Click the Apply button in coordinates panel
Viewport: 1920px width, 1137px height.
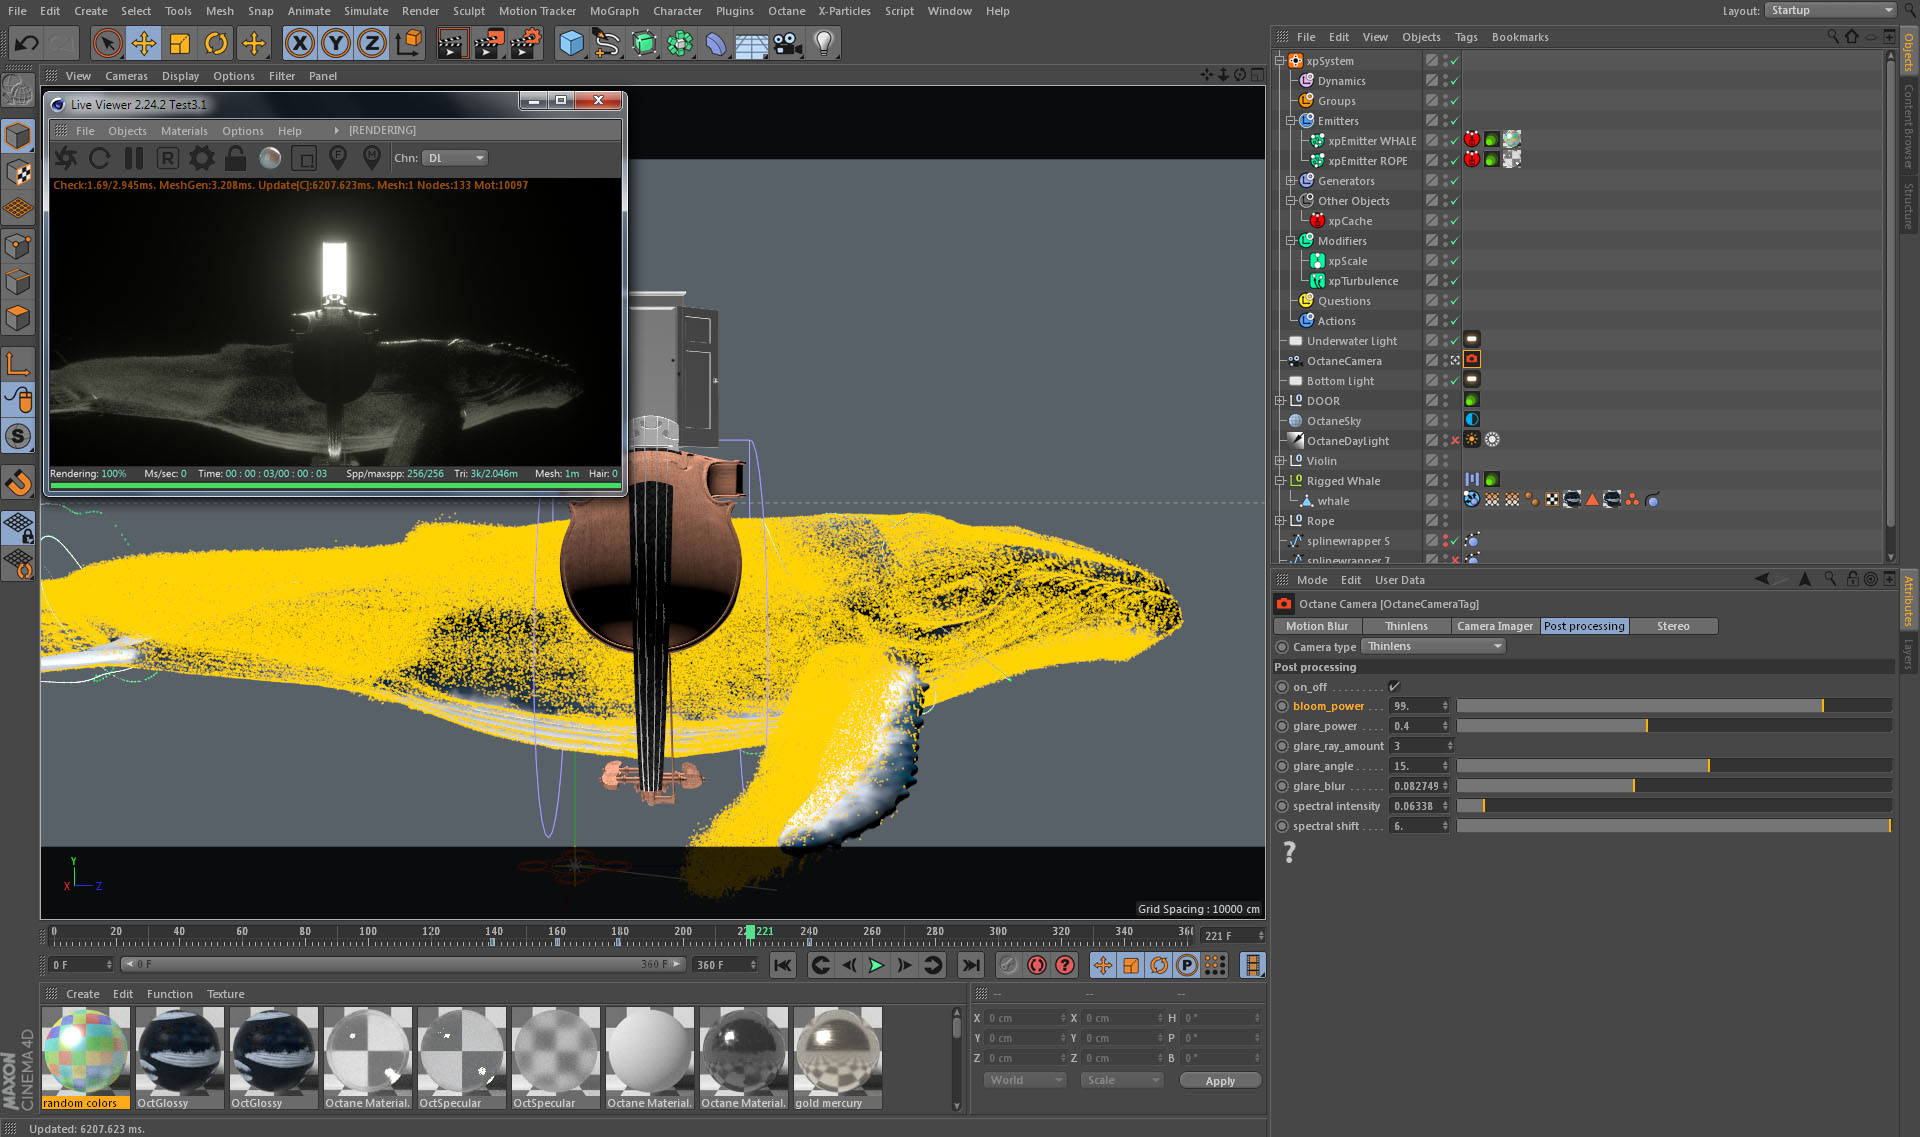(x=1219, y=1081)
